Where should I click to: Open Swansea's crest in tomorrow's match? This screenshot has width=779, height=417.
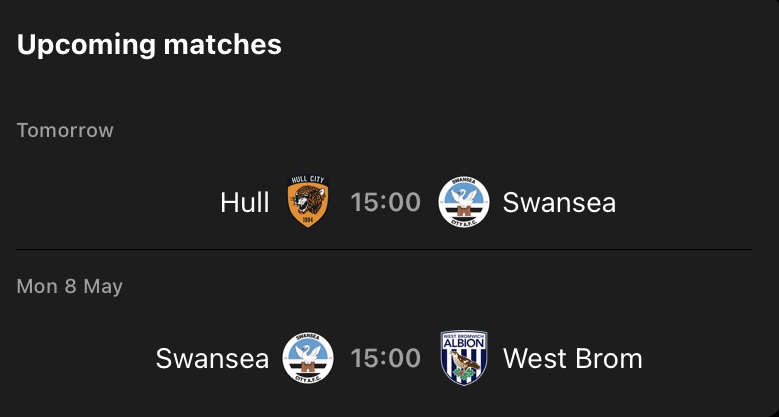point(464,202)
